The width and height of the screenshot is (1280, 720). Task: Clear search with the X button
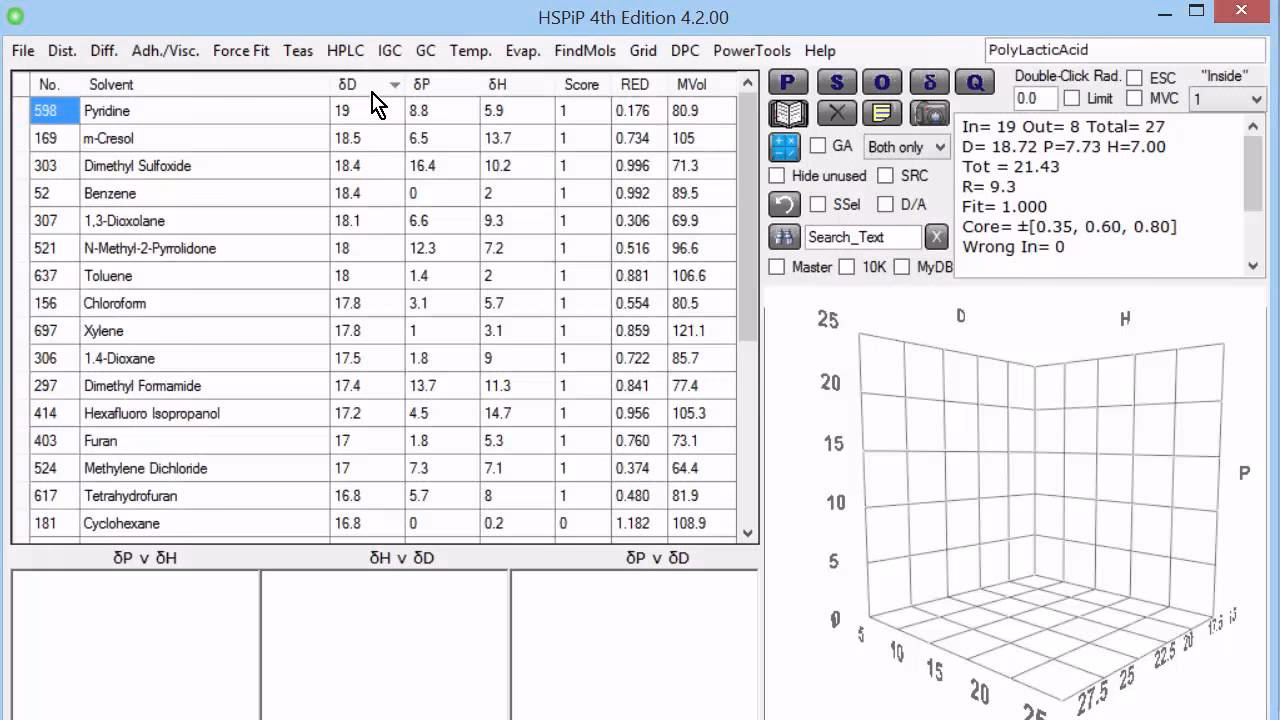coord(935,237)
